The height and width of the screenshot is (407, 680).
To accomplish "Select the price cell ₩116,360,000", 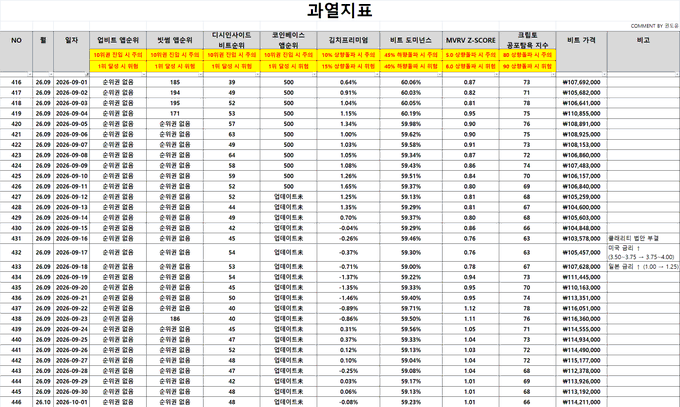I will (x=582, y=318).
